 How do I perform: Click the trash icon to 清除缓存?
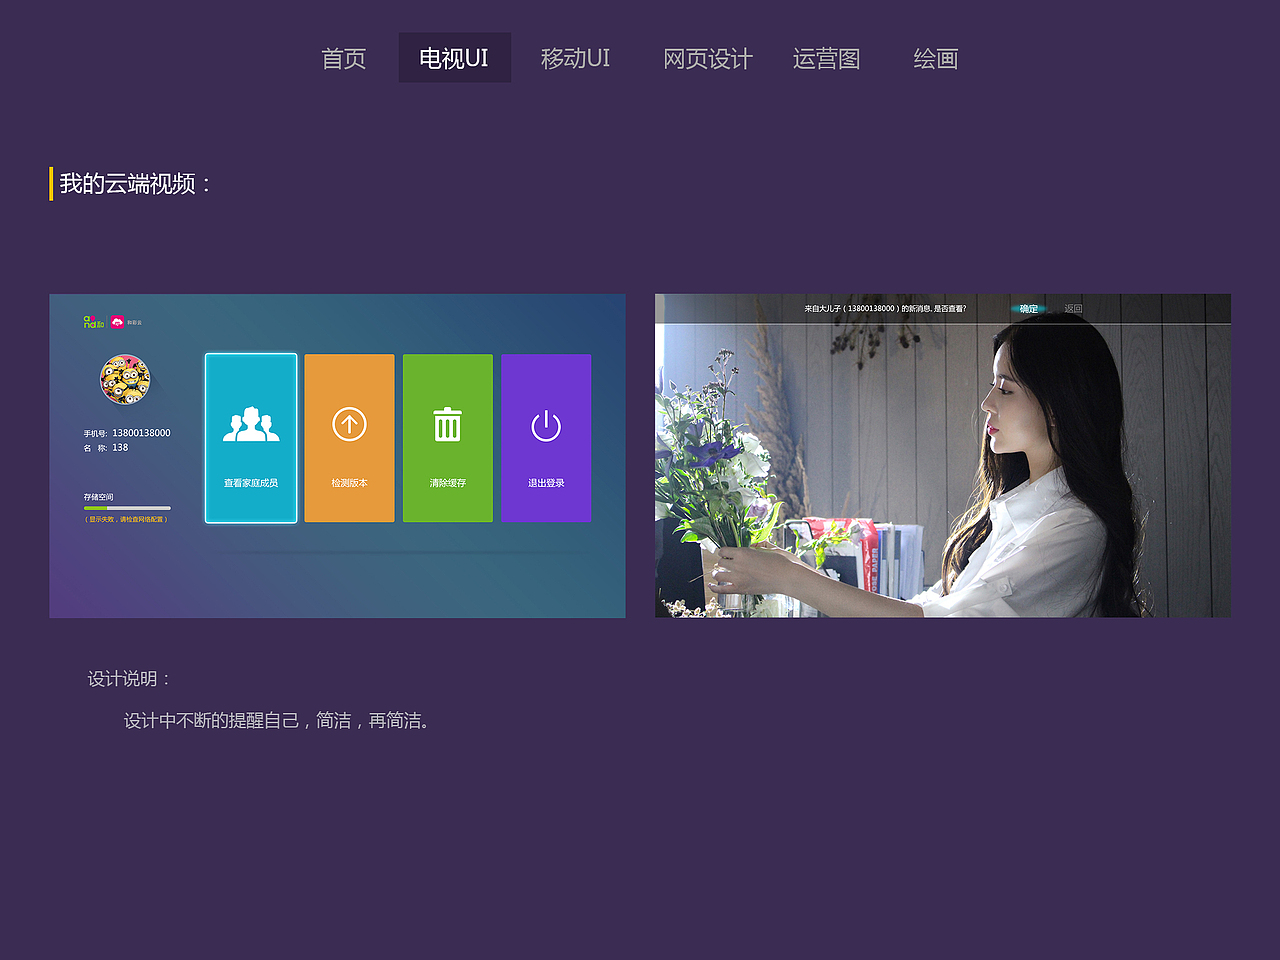447,423
